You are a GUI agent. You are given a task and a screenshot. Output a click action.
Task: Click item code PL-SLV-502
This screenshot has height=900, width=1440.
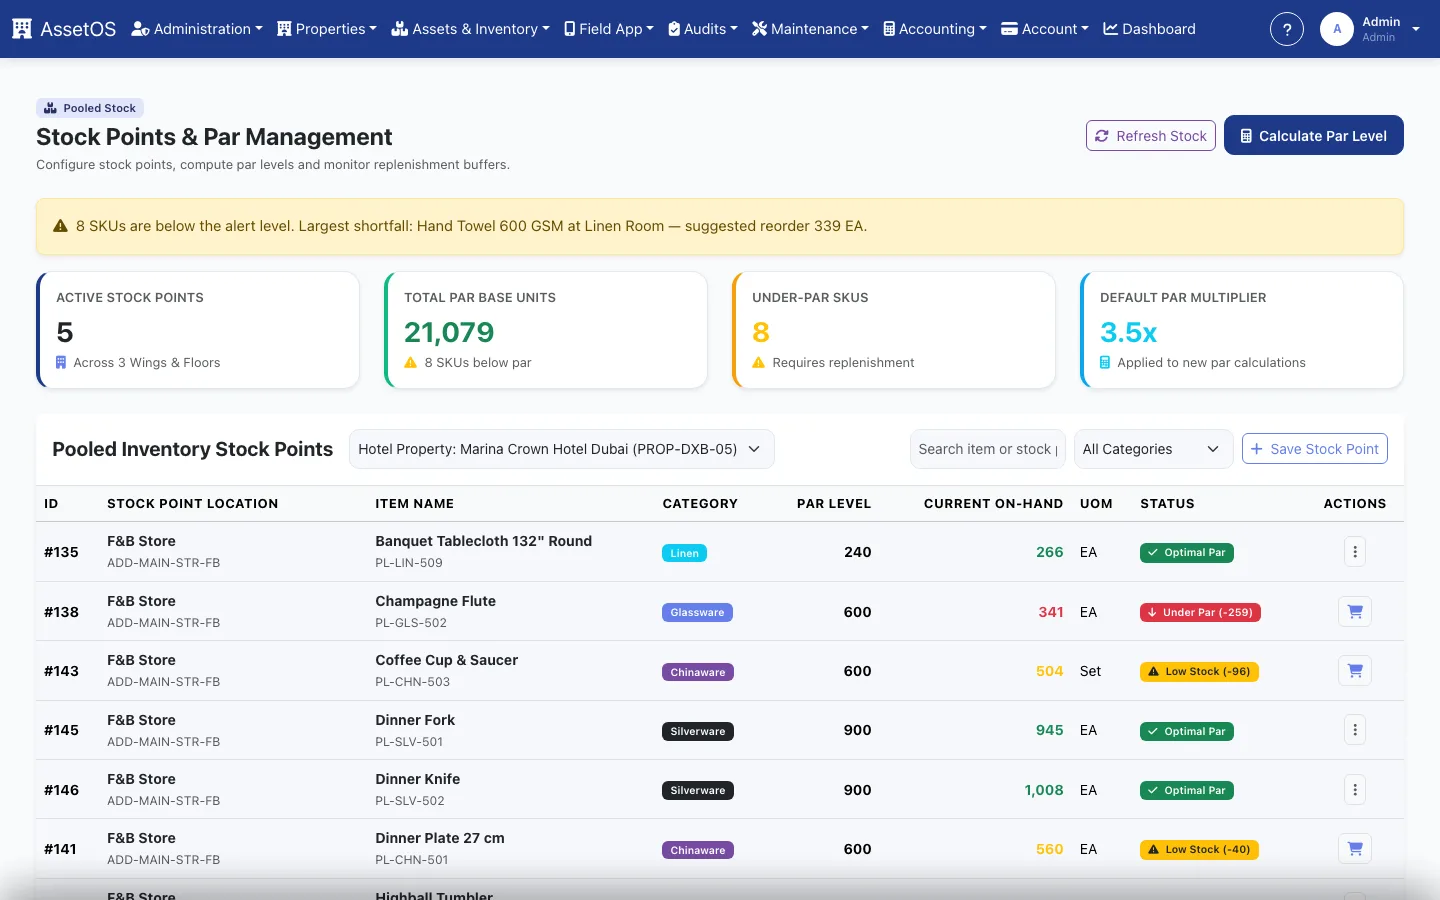[x=410, y=801]
